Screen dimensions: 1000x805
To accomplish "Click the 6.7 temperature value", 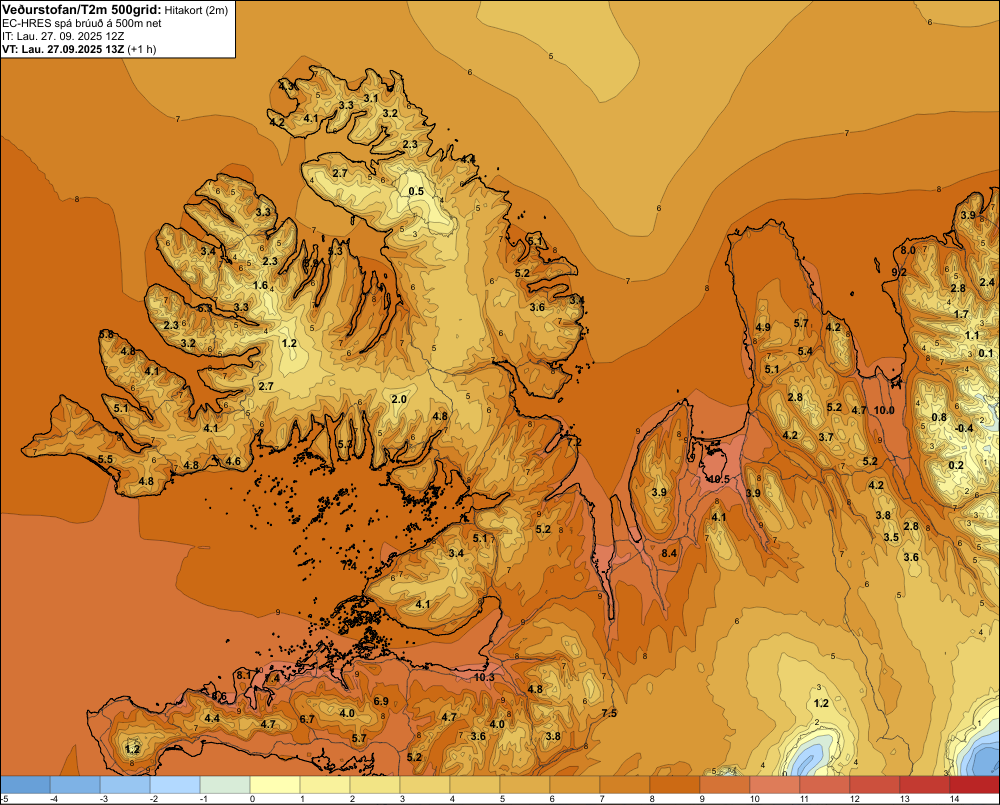I will (307, 719).
